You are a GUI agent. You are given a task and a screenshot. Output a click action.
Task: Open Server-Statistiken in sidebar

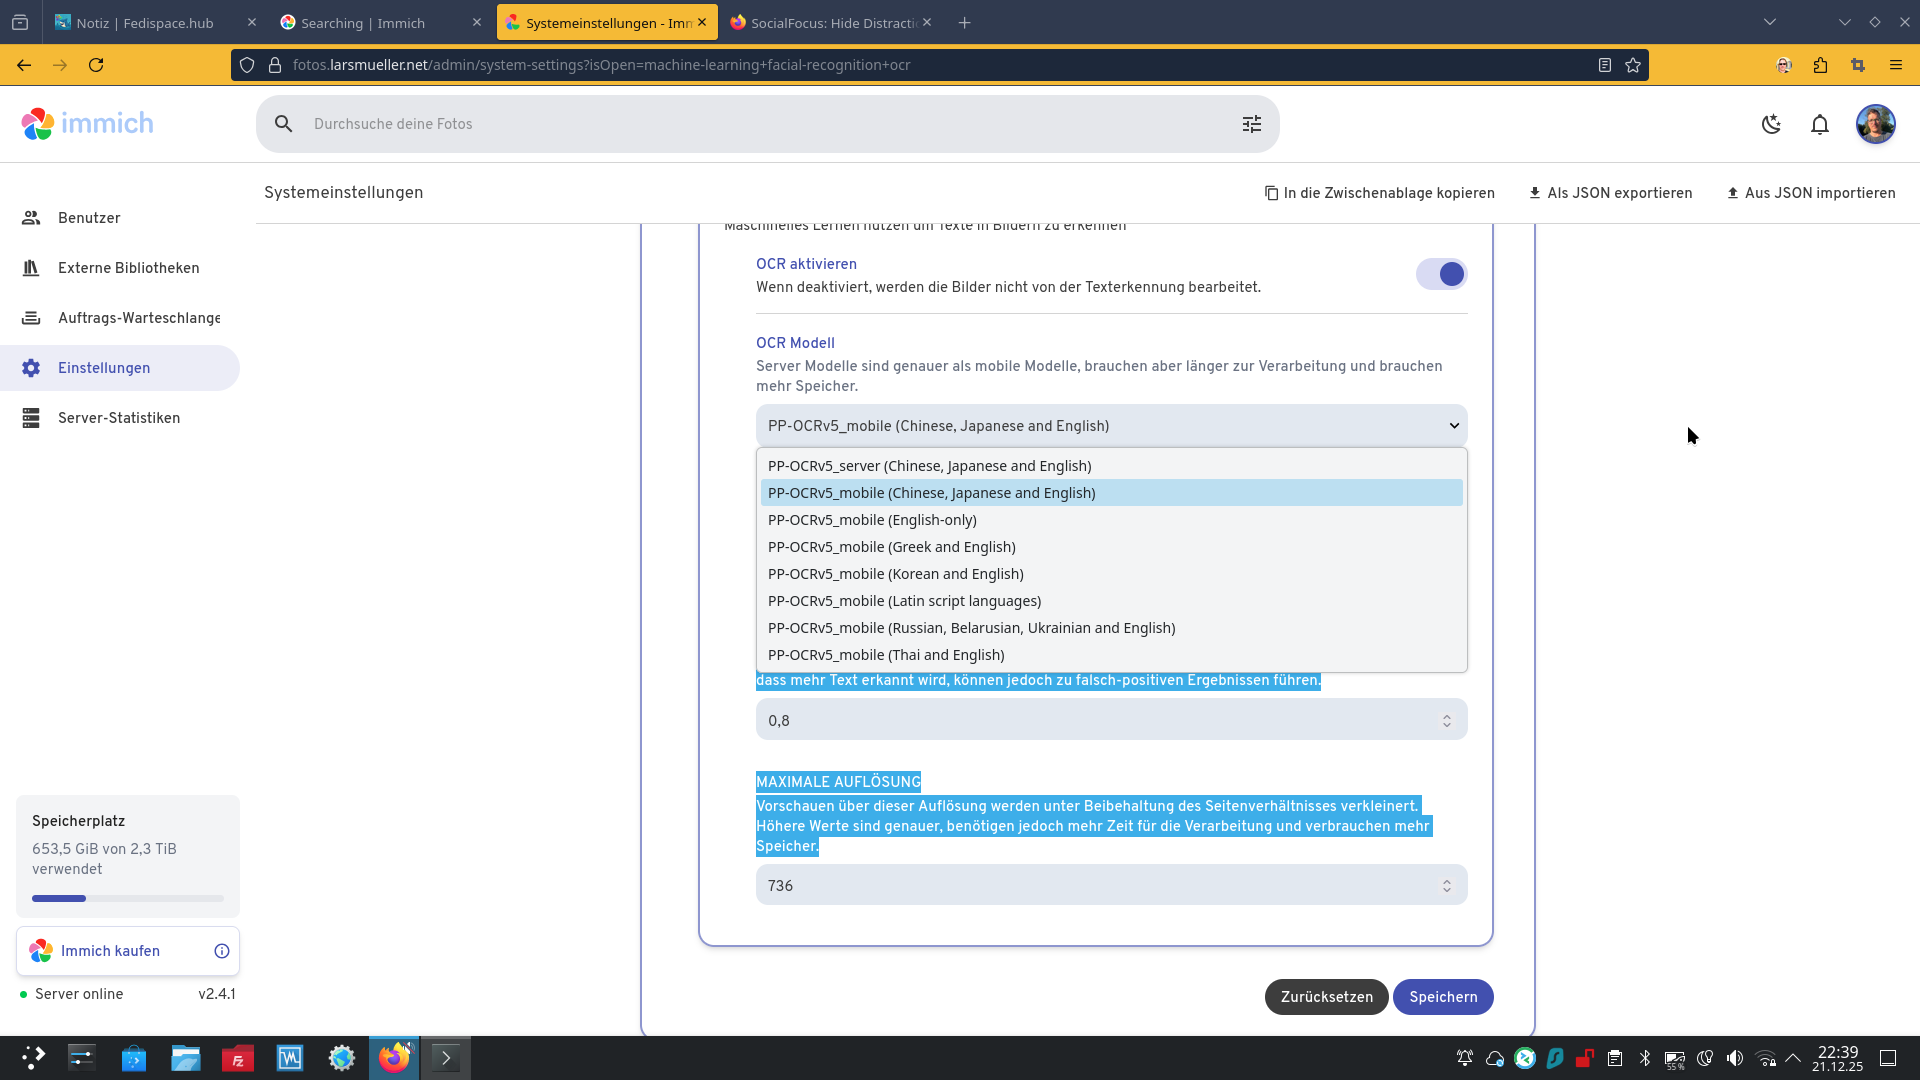coord(118,418)
